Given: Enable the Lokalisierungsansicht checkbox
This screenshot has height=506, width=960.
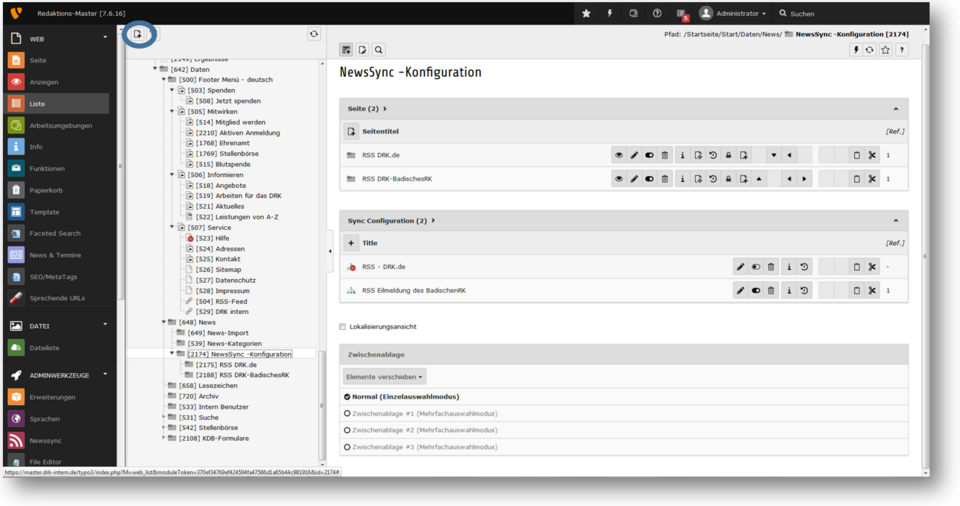Looking at the screenshot, I should tap(343, 327).
